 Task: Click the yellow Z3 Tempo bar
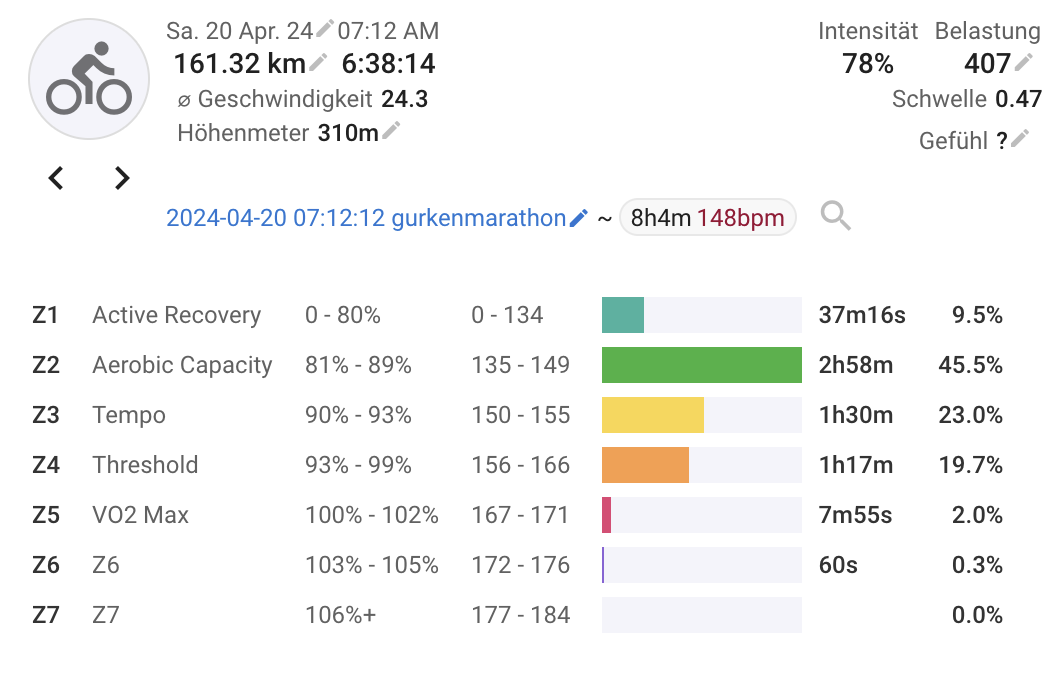(x=652, y=415)
